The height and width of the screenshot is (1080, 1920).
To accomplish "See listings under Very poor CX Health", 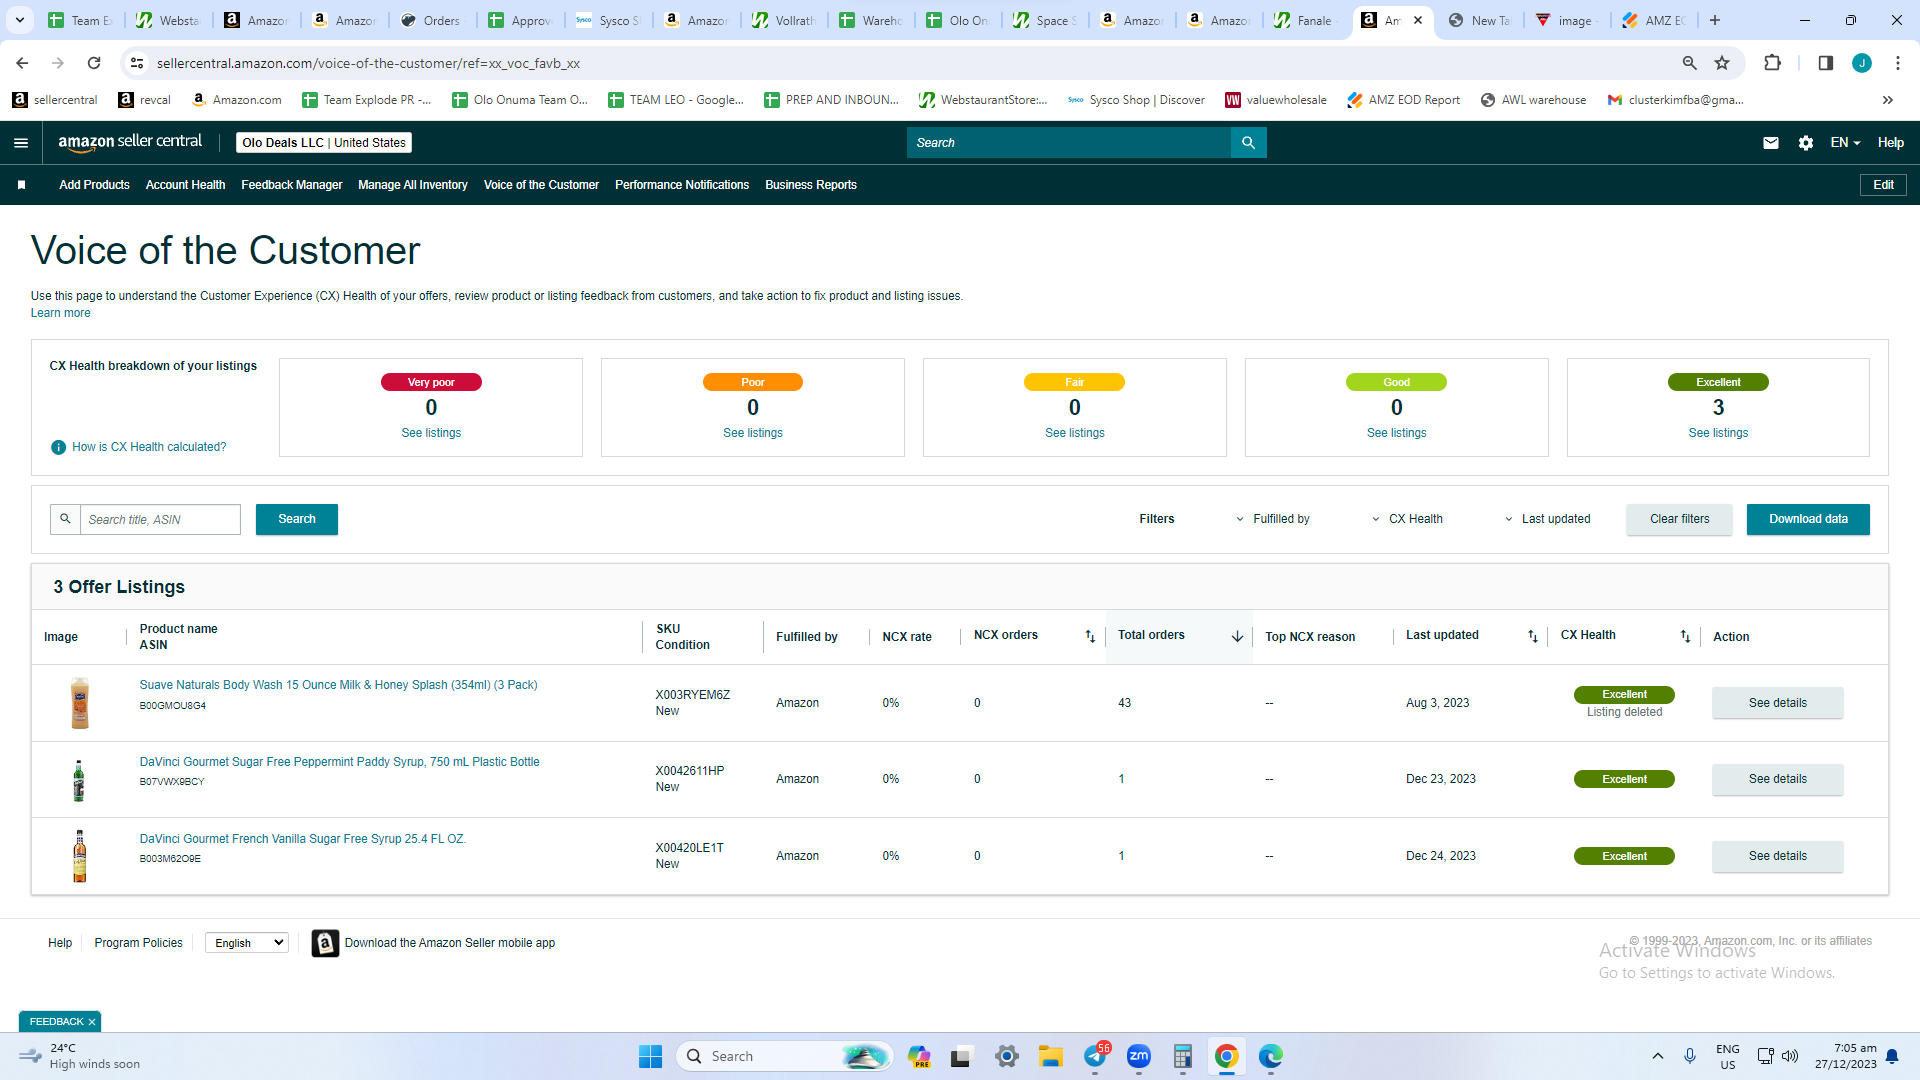I will point(431,433).
